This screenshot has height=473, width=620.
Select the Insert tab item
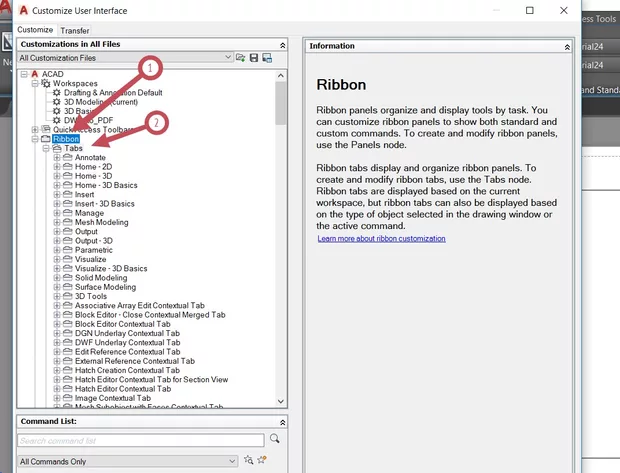pos(85,195)
